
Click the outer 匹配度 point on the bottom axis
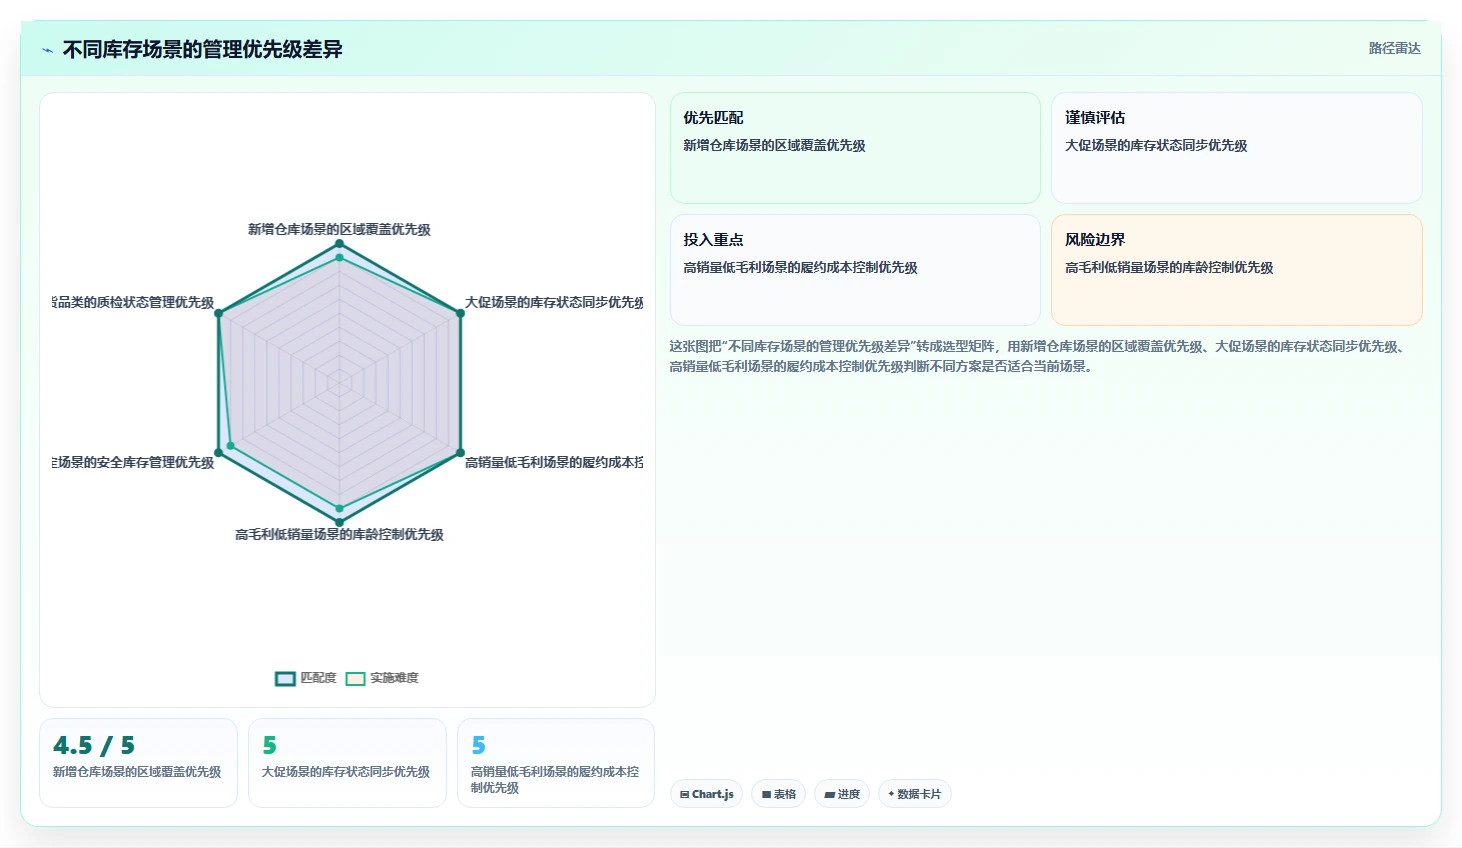[x=339, y=522]
